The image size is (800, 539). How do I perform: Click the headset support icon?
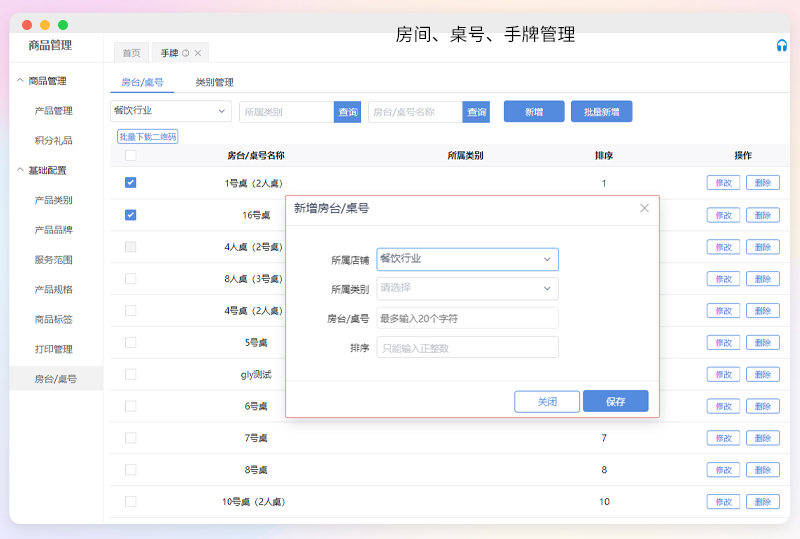pos(781,46)
